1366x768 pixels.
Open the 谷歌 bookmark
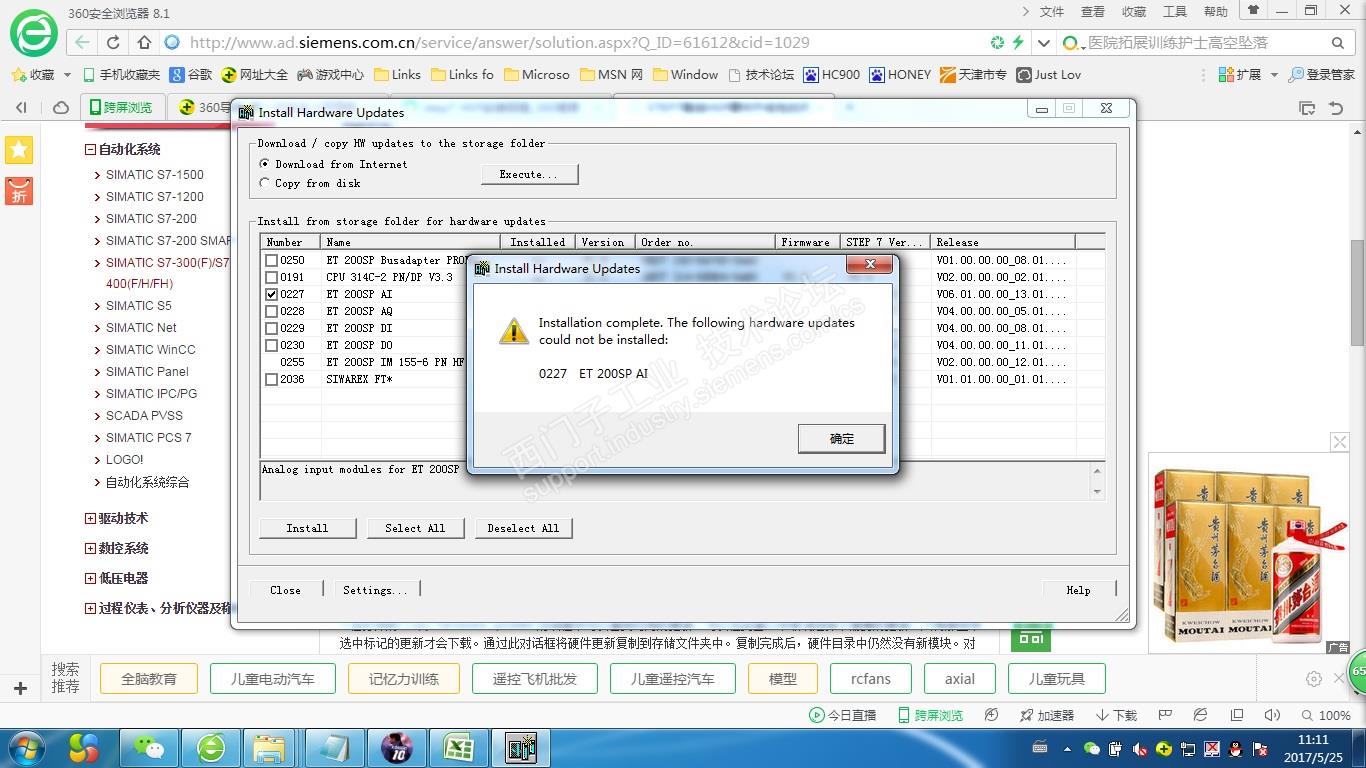(x=191, y=75)
